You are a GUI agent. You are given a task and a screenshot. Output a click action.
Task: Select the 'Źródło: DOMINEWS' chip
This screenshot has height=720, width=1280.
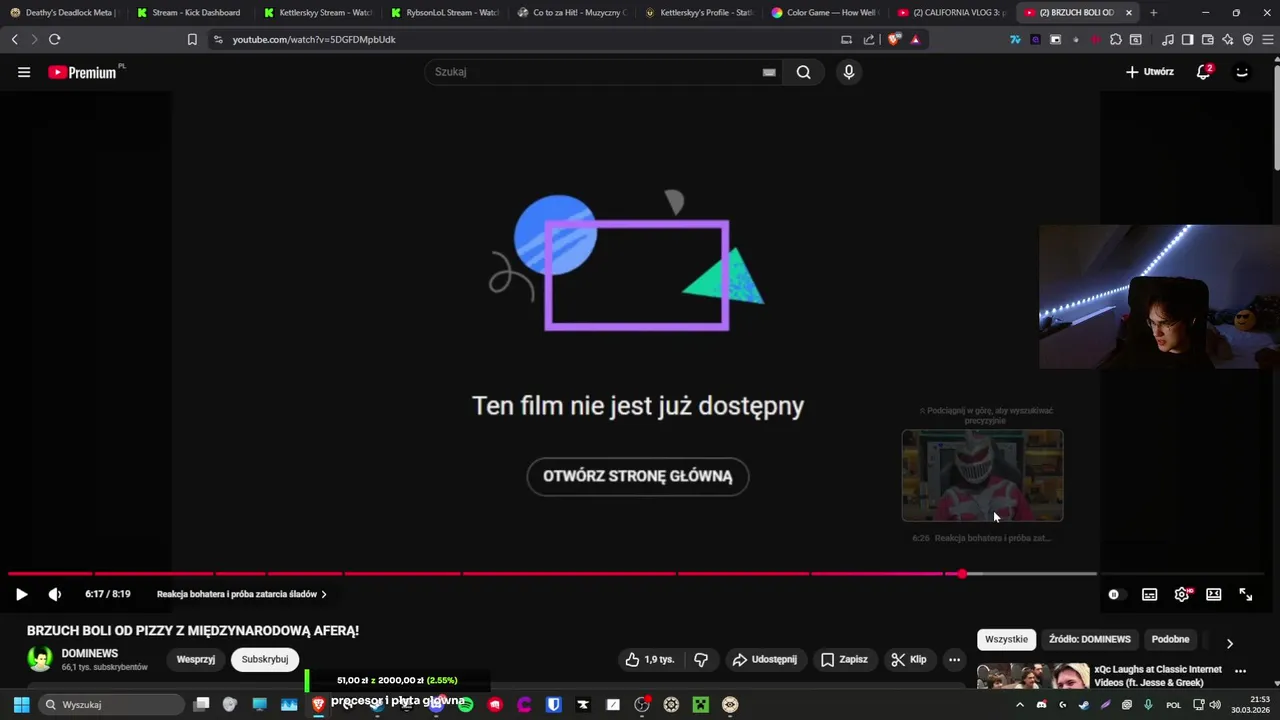[1090, 639]
